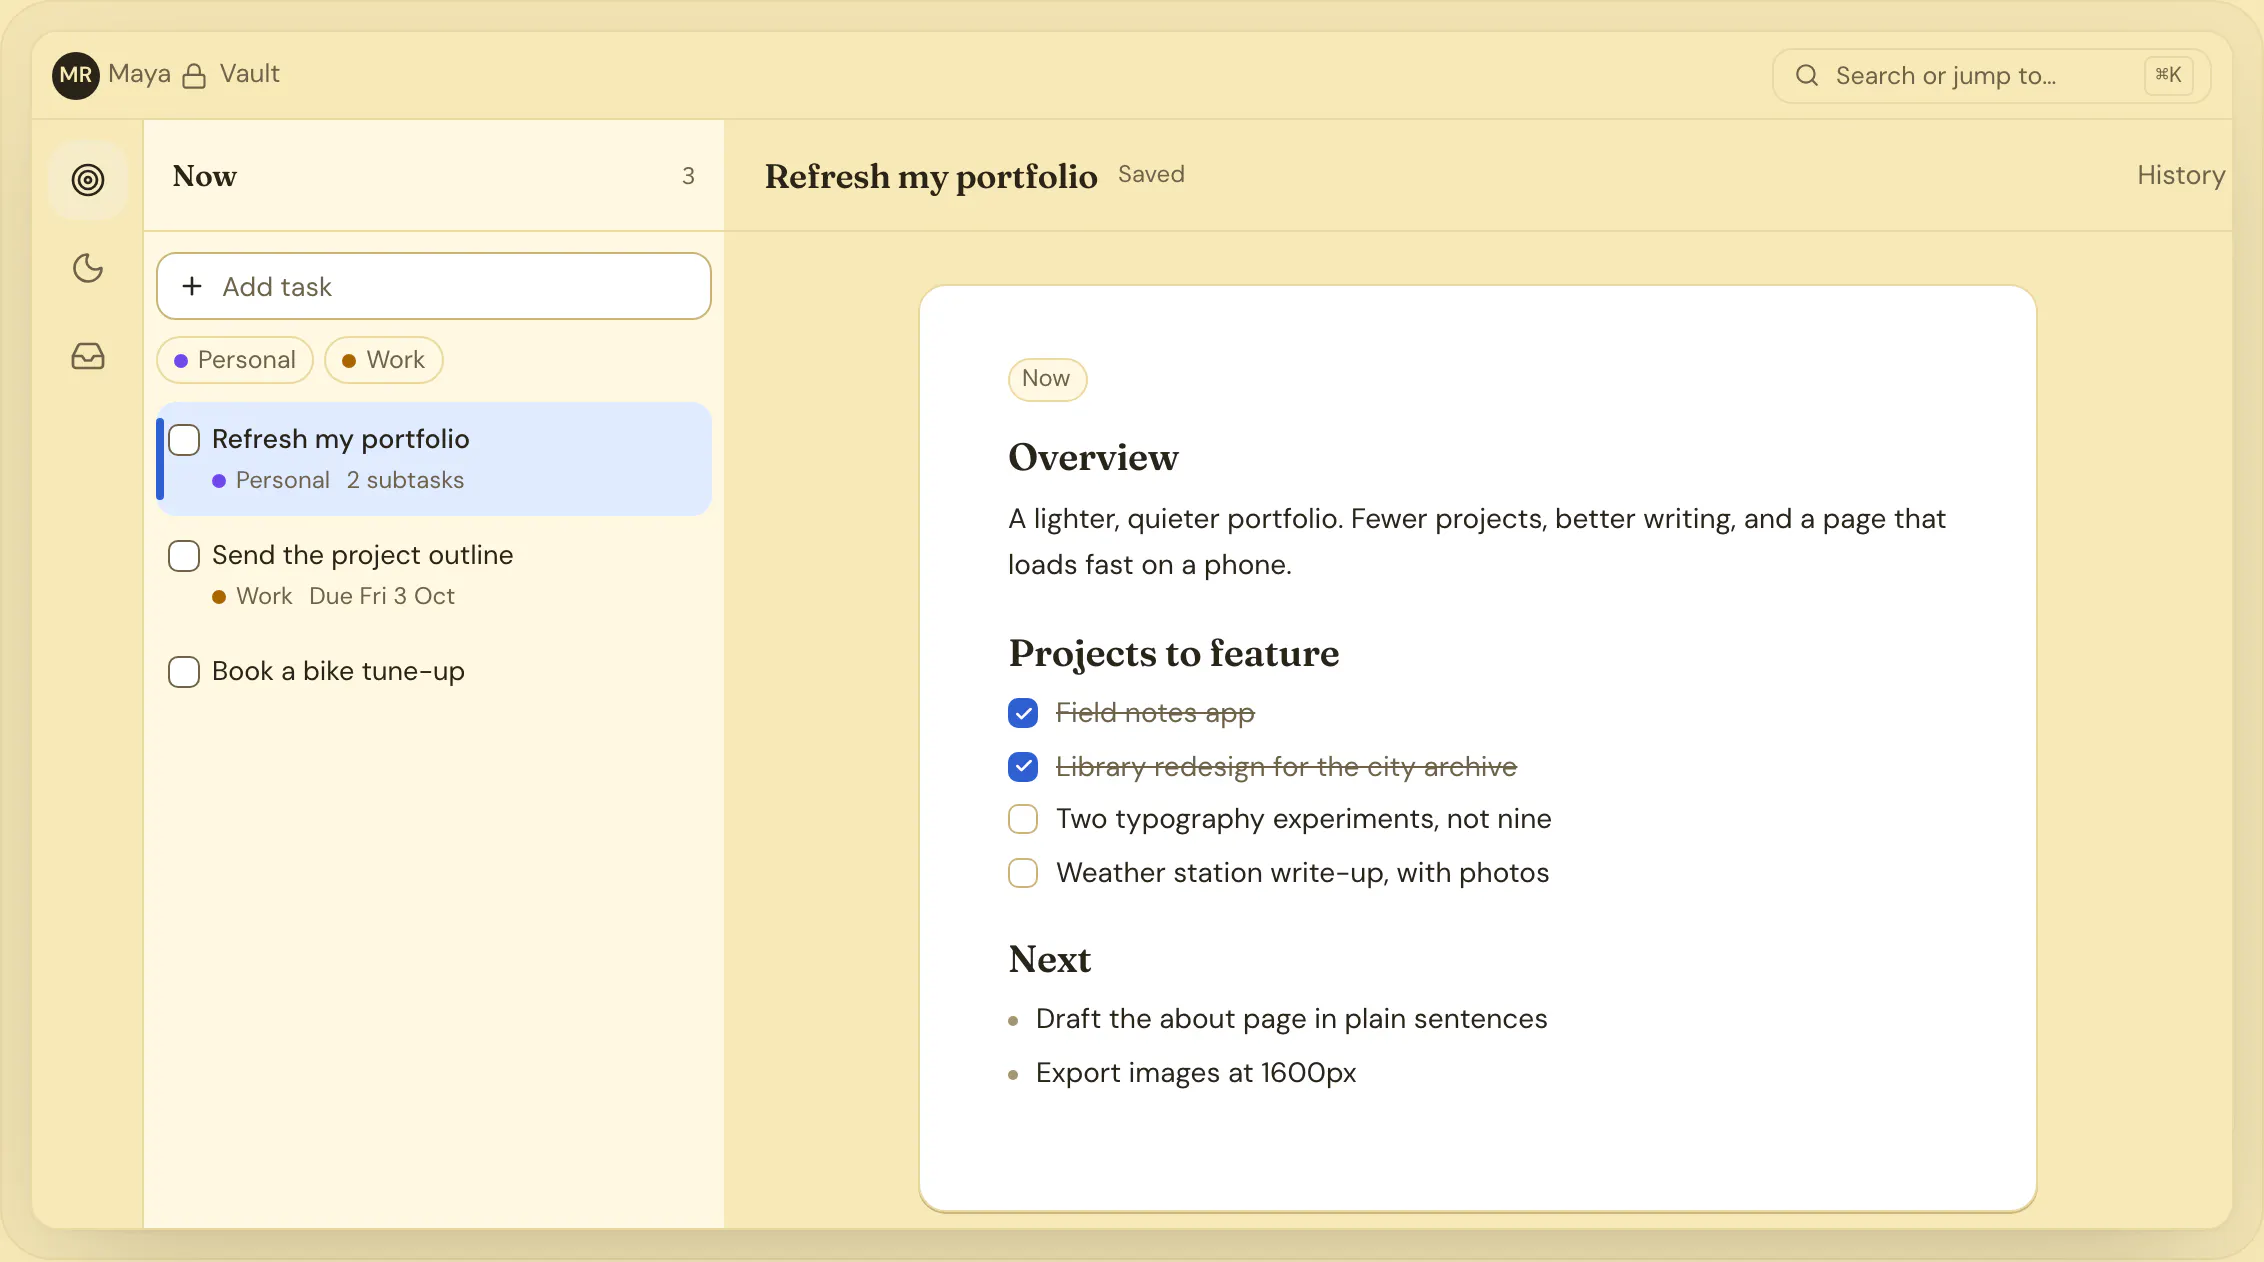The height and width of the screenshot is (1262, 2264).
Task: Click the Overview heading
Action: point(1093,457)
